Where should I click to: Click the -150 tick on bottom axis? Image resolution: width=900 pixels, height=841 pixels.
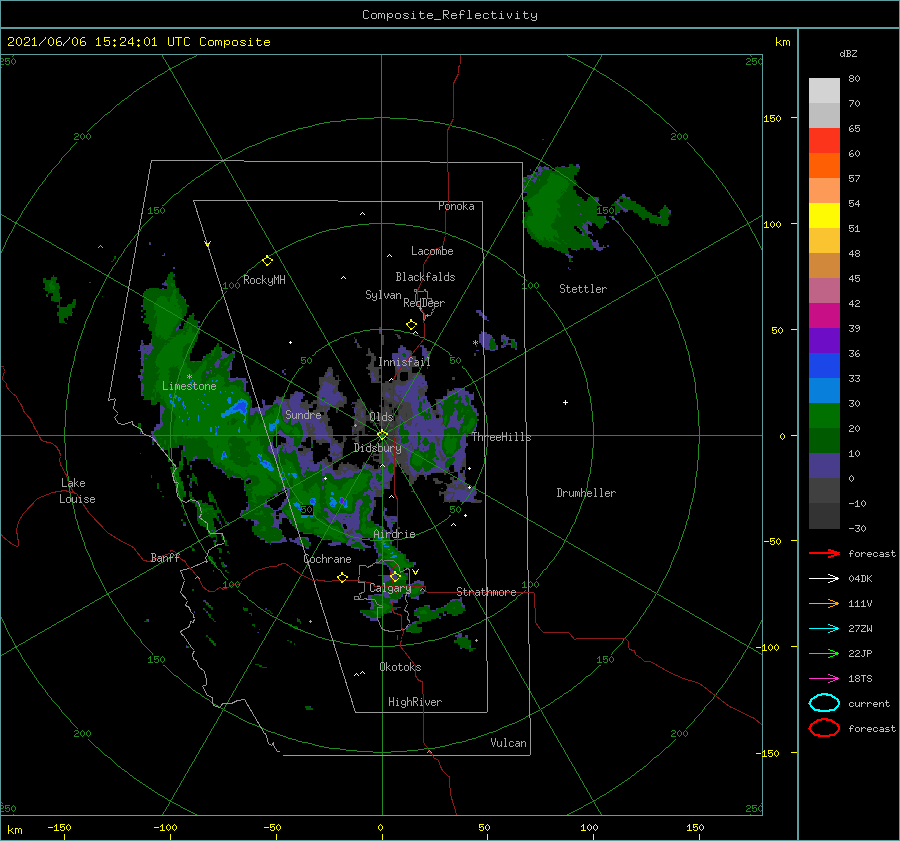coord(59,827)
